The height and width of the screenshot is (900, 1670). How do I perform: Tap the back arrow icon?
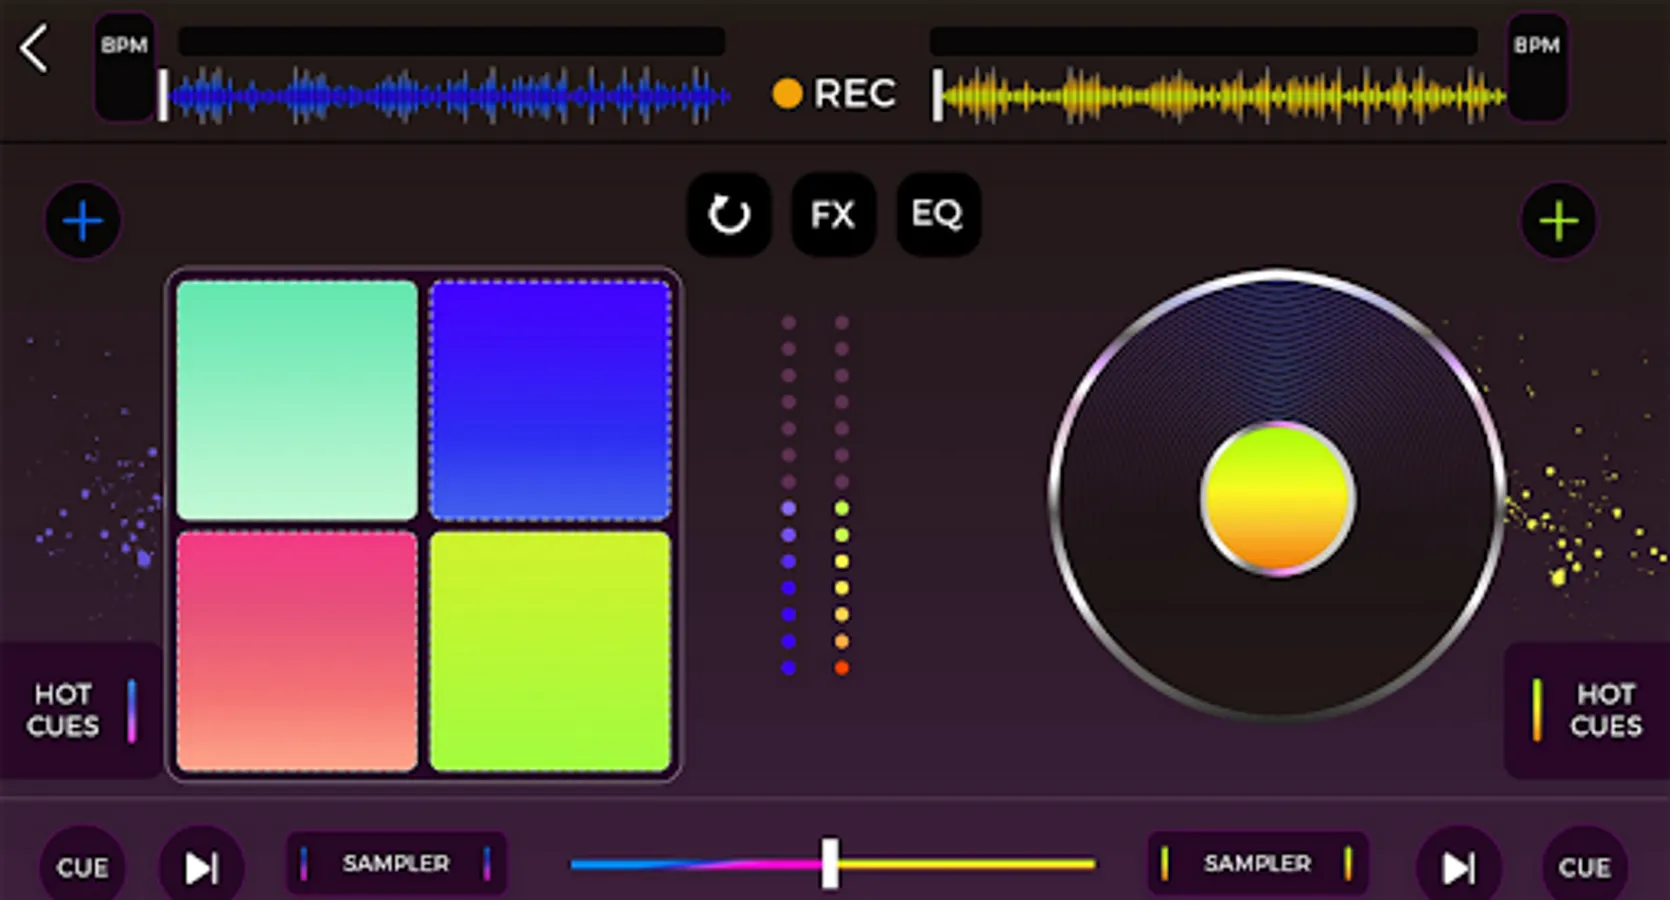click(34, 49)
